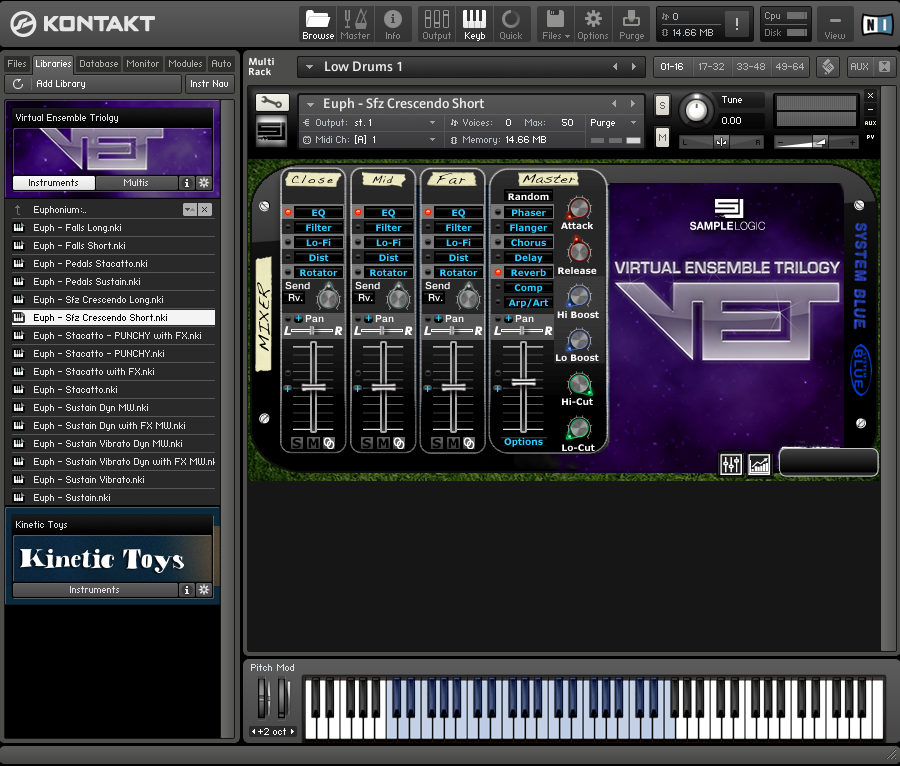
Task: Open the Master Options link
Action: pyautogui.click(x=523, y=442)
